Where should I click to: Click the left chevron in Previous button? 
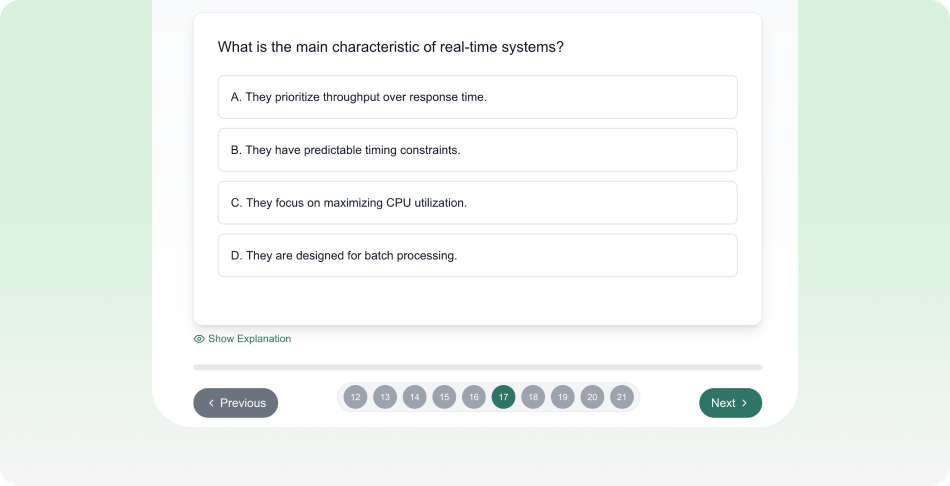pyautogui.click(x=211, y=403)
